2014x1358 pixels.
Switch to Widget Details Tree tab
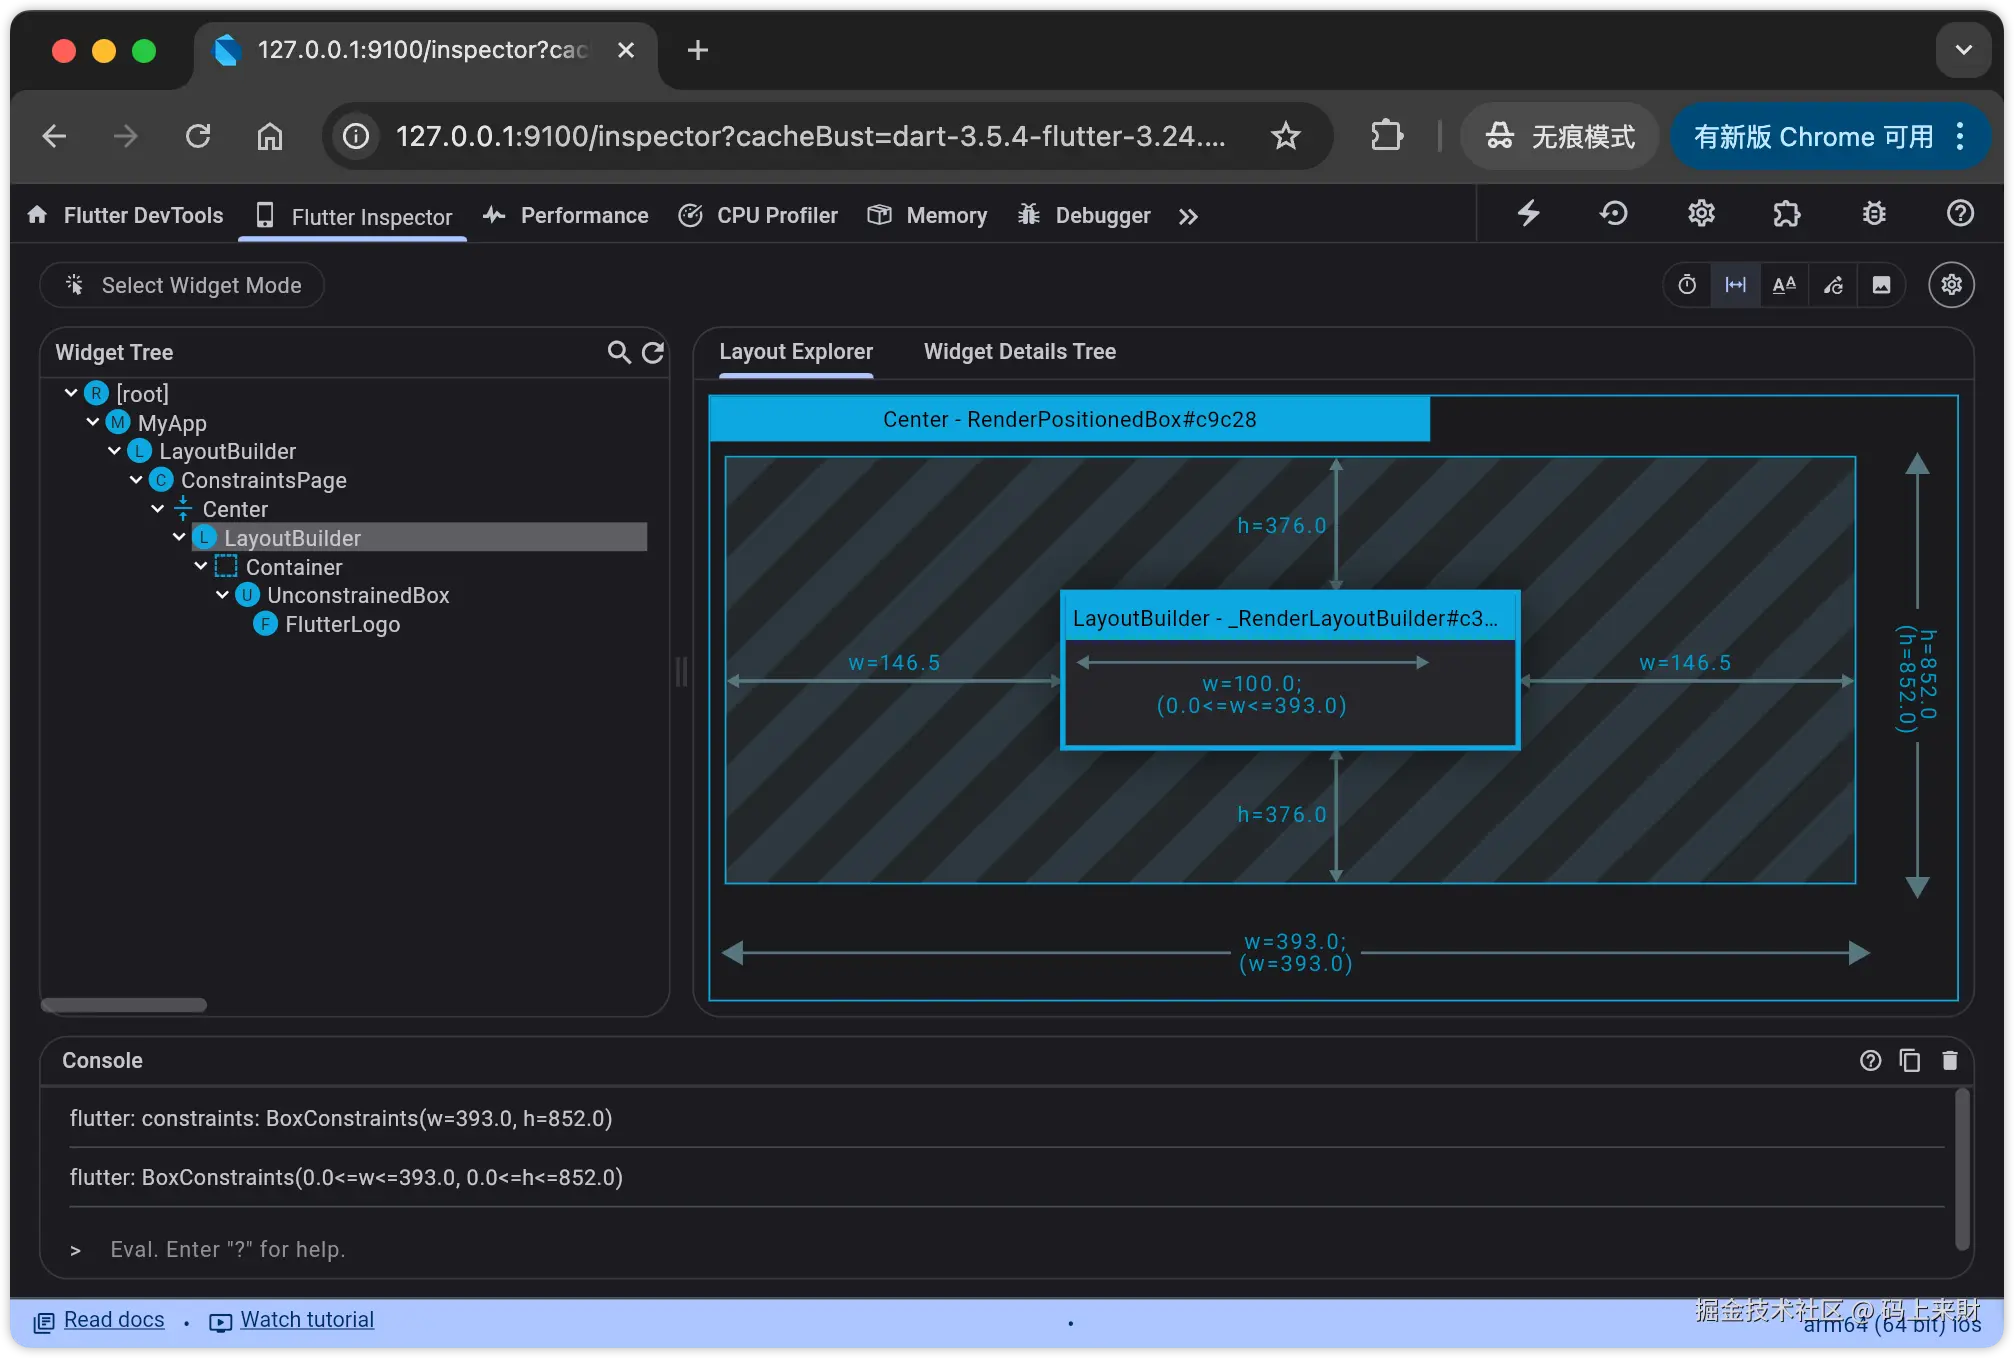point(1019,352)
